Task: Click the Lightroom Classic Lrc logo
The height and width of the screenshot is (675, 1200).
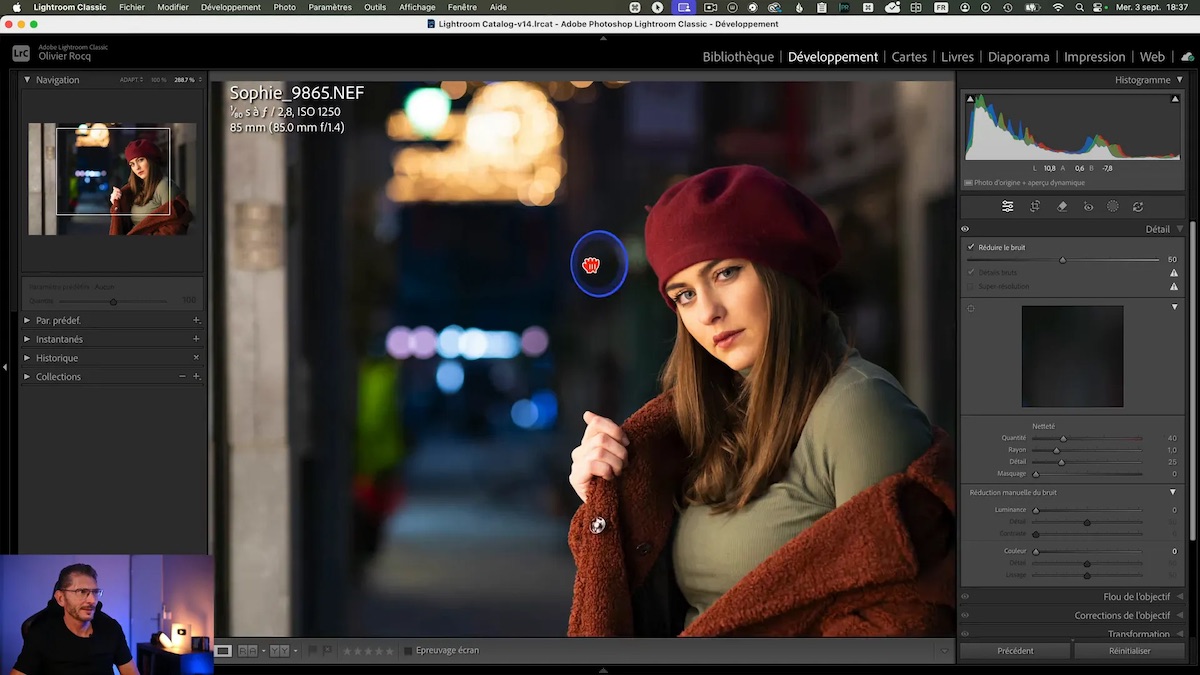Action: 21,53
